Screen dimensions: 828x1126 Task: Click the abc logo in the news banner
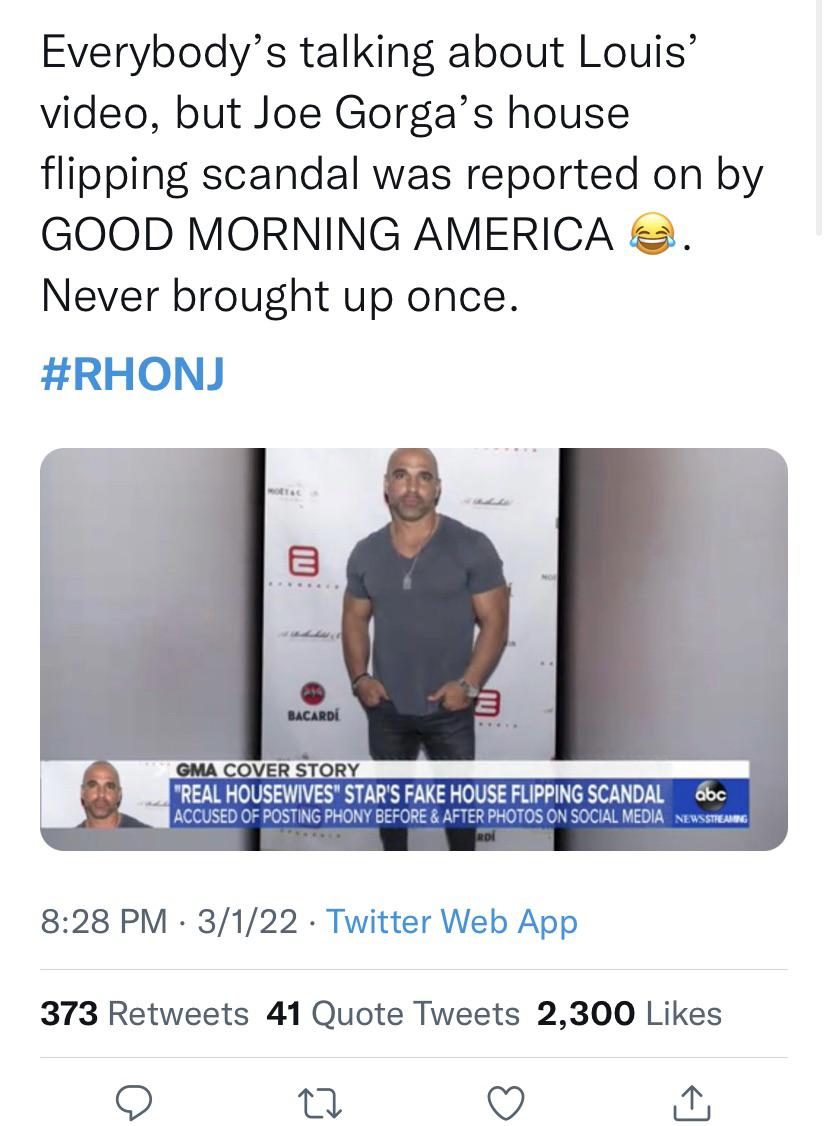[711, 793]
